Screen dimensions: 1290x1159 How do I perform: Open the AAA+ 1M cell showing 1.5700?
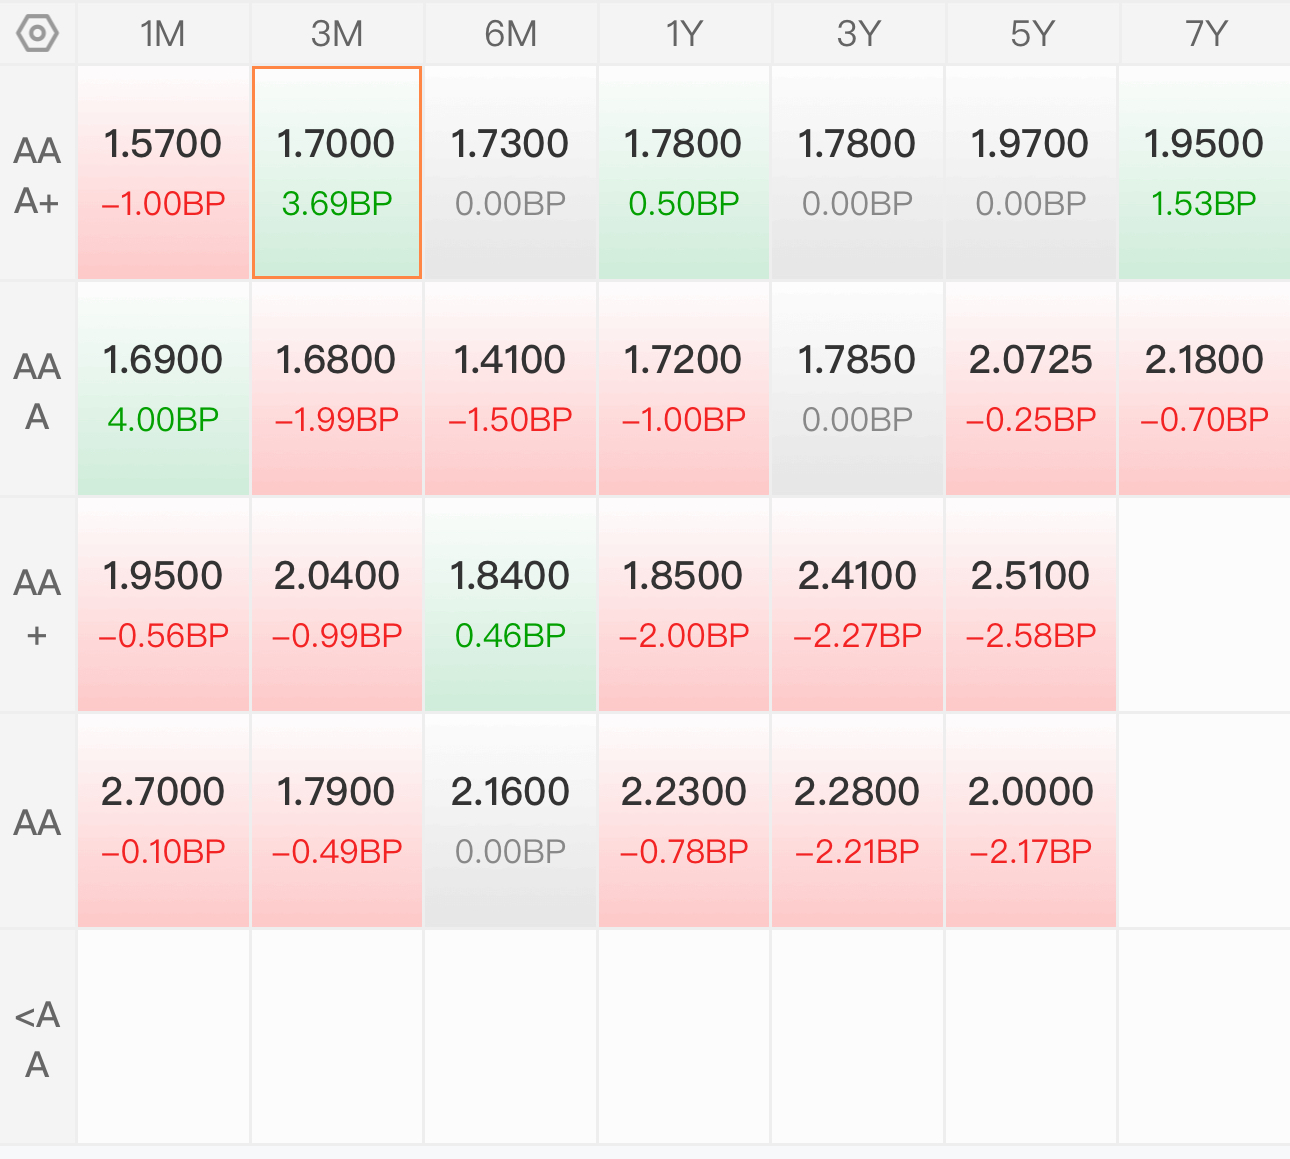163,173
